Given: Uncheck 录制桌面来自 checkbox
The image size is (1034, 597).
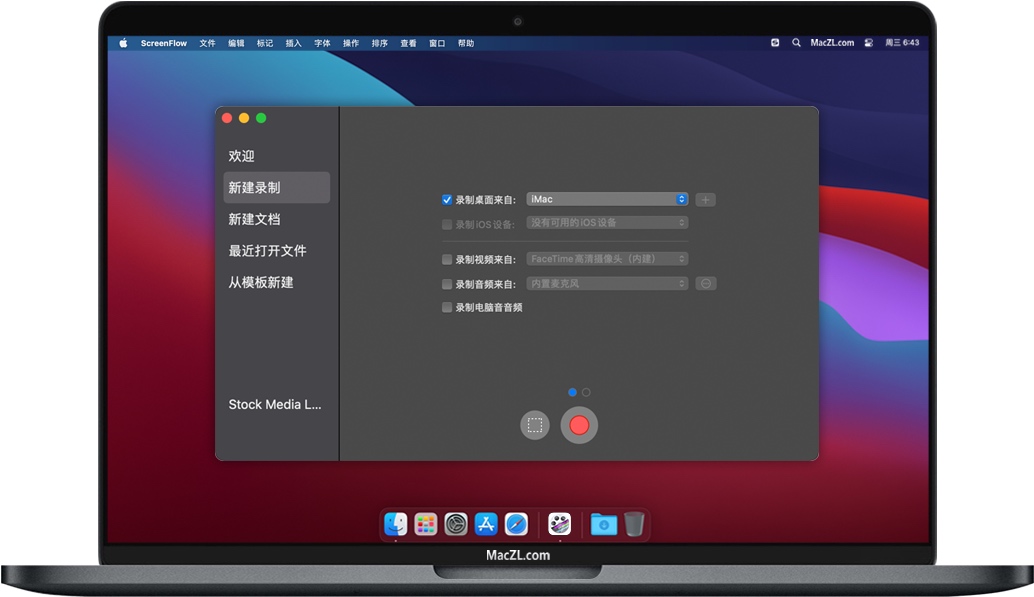Looking at the screenshot, I should (x=447, y=200).
